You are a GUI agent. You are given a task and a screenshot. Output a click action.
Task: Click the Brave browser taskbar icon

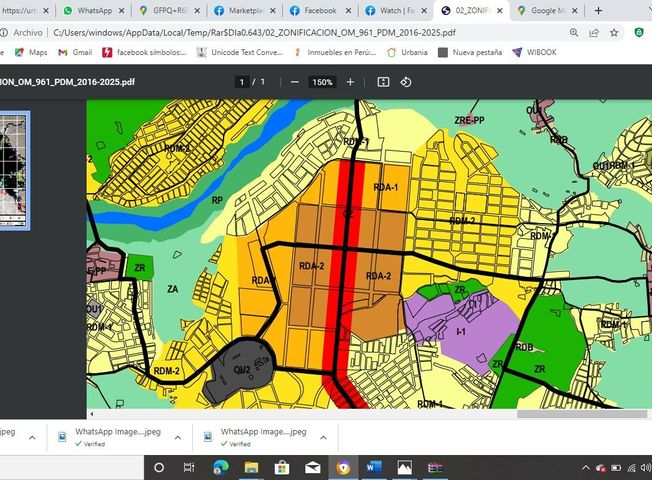(x=343, y=468)
